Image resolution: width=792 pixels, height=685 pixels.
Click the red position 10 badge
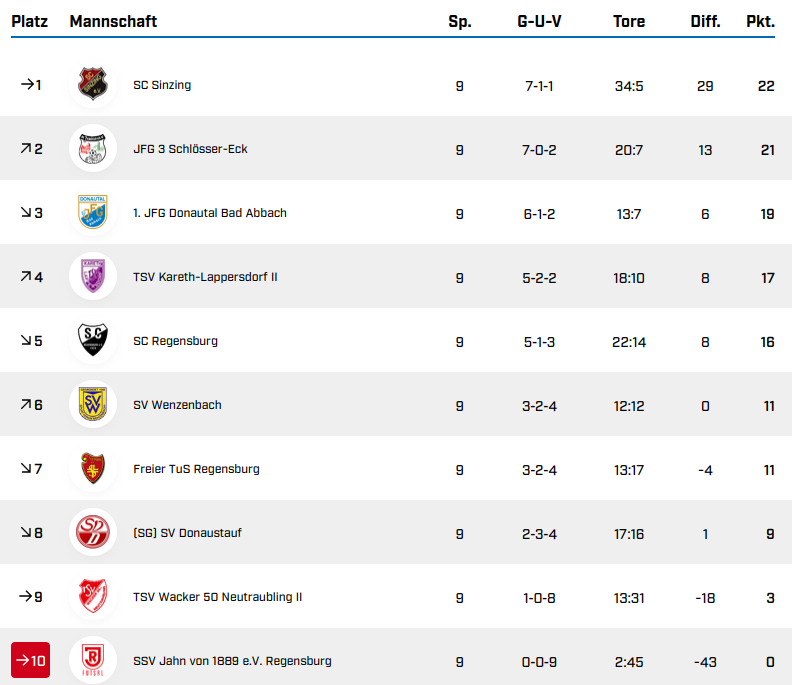coord(30,661)
